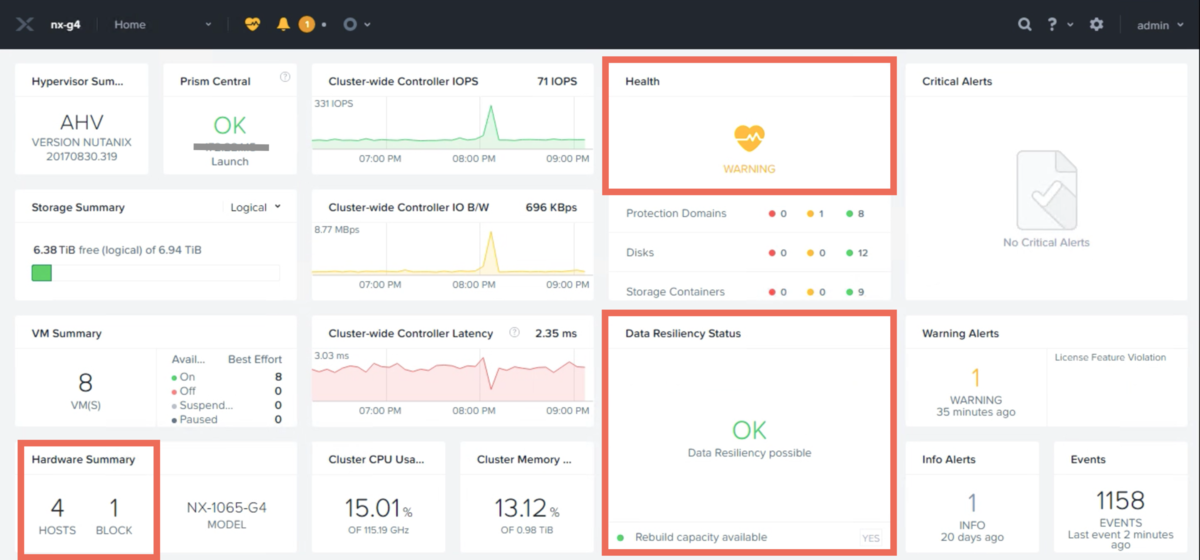Open the Logical storage view dropdown
This screenshot has height=560, width=1200.
pos(256,208)
